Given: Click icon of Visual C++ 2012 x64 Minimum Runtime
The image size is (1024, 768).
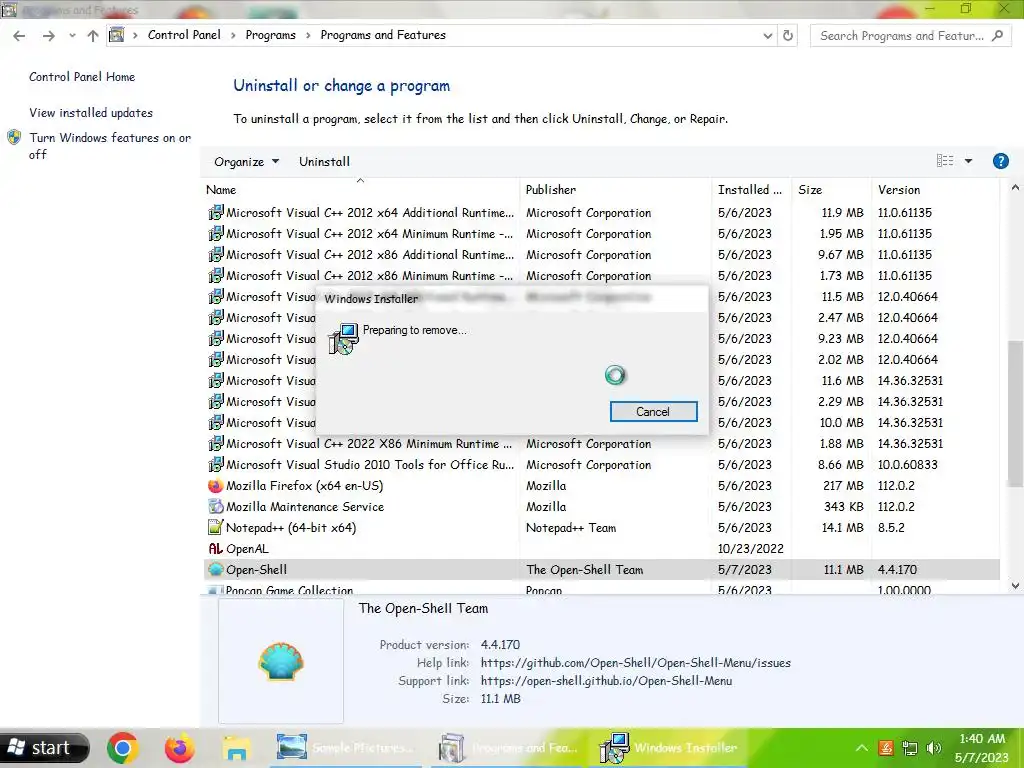Looking at the screenshot, I should pos(215,234).
